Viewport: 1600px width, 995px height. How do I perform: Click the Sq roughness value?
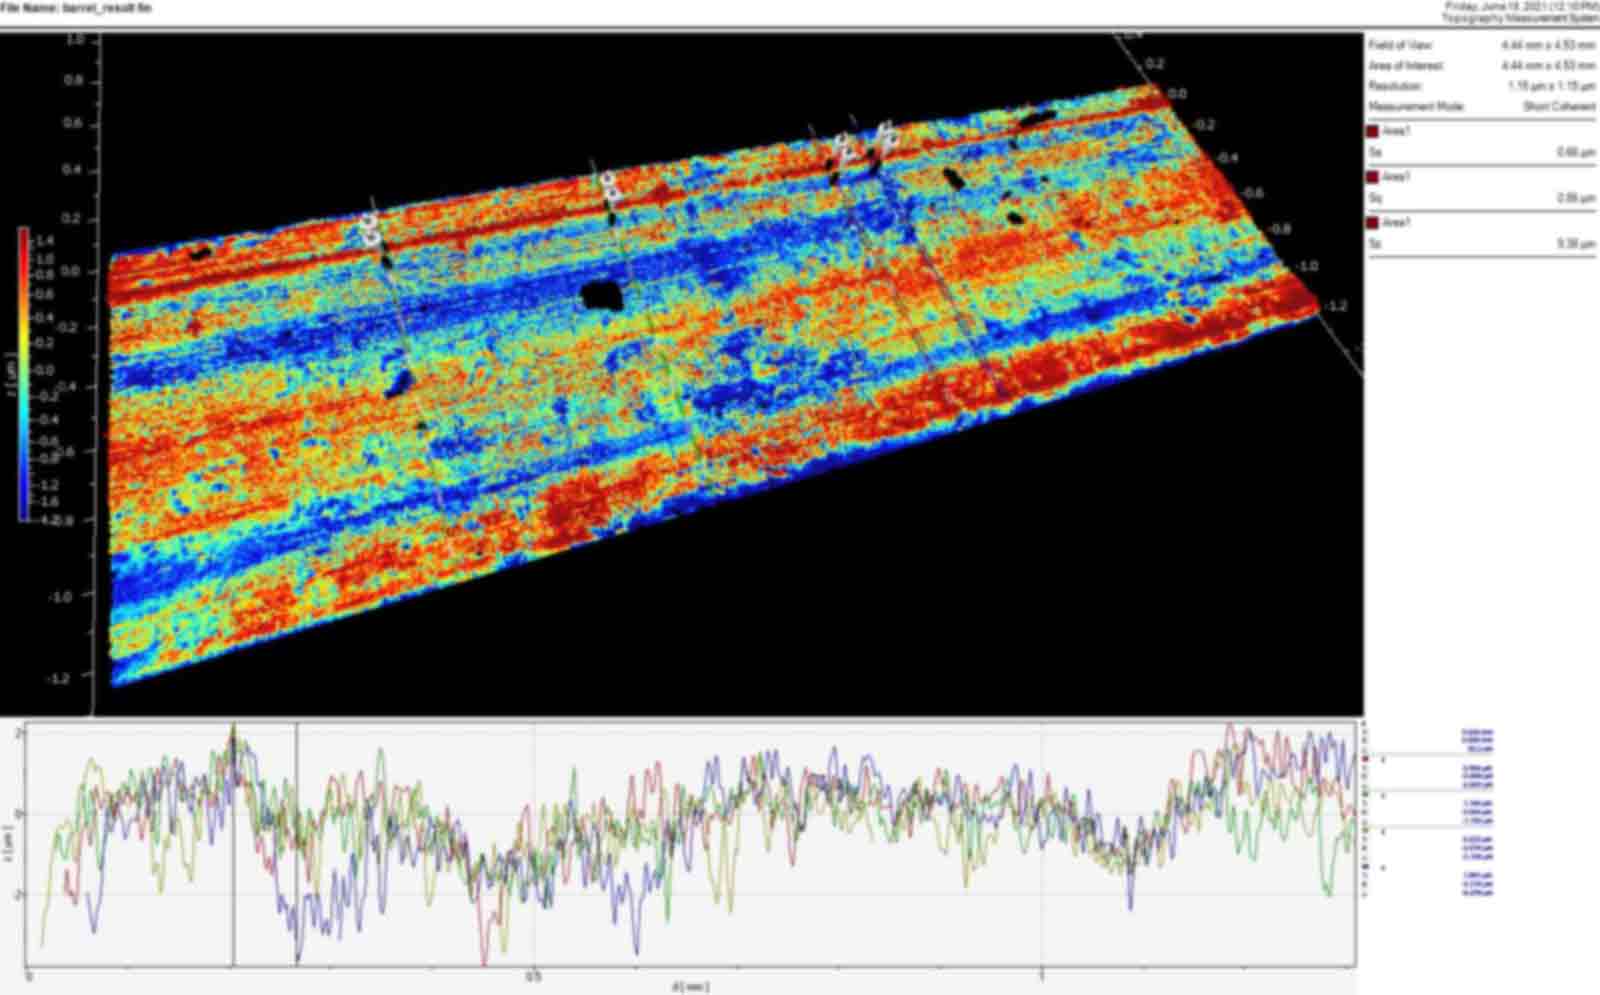(x=1576, y=198)
